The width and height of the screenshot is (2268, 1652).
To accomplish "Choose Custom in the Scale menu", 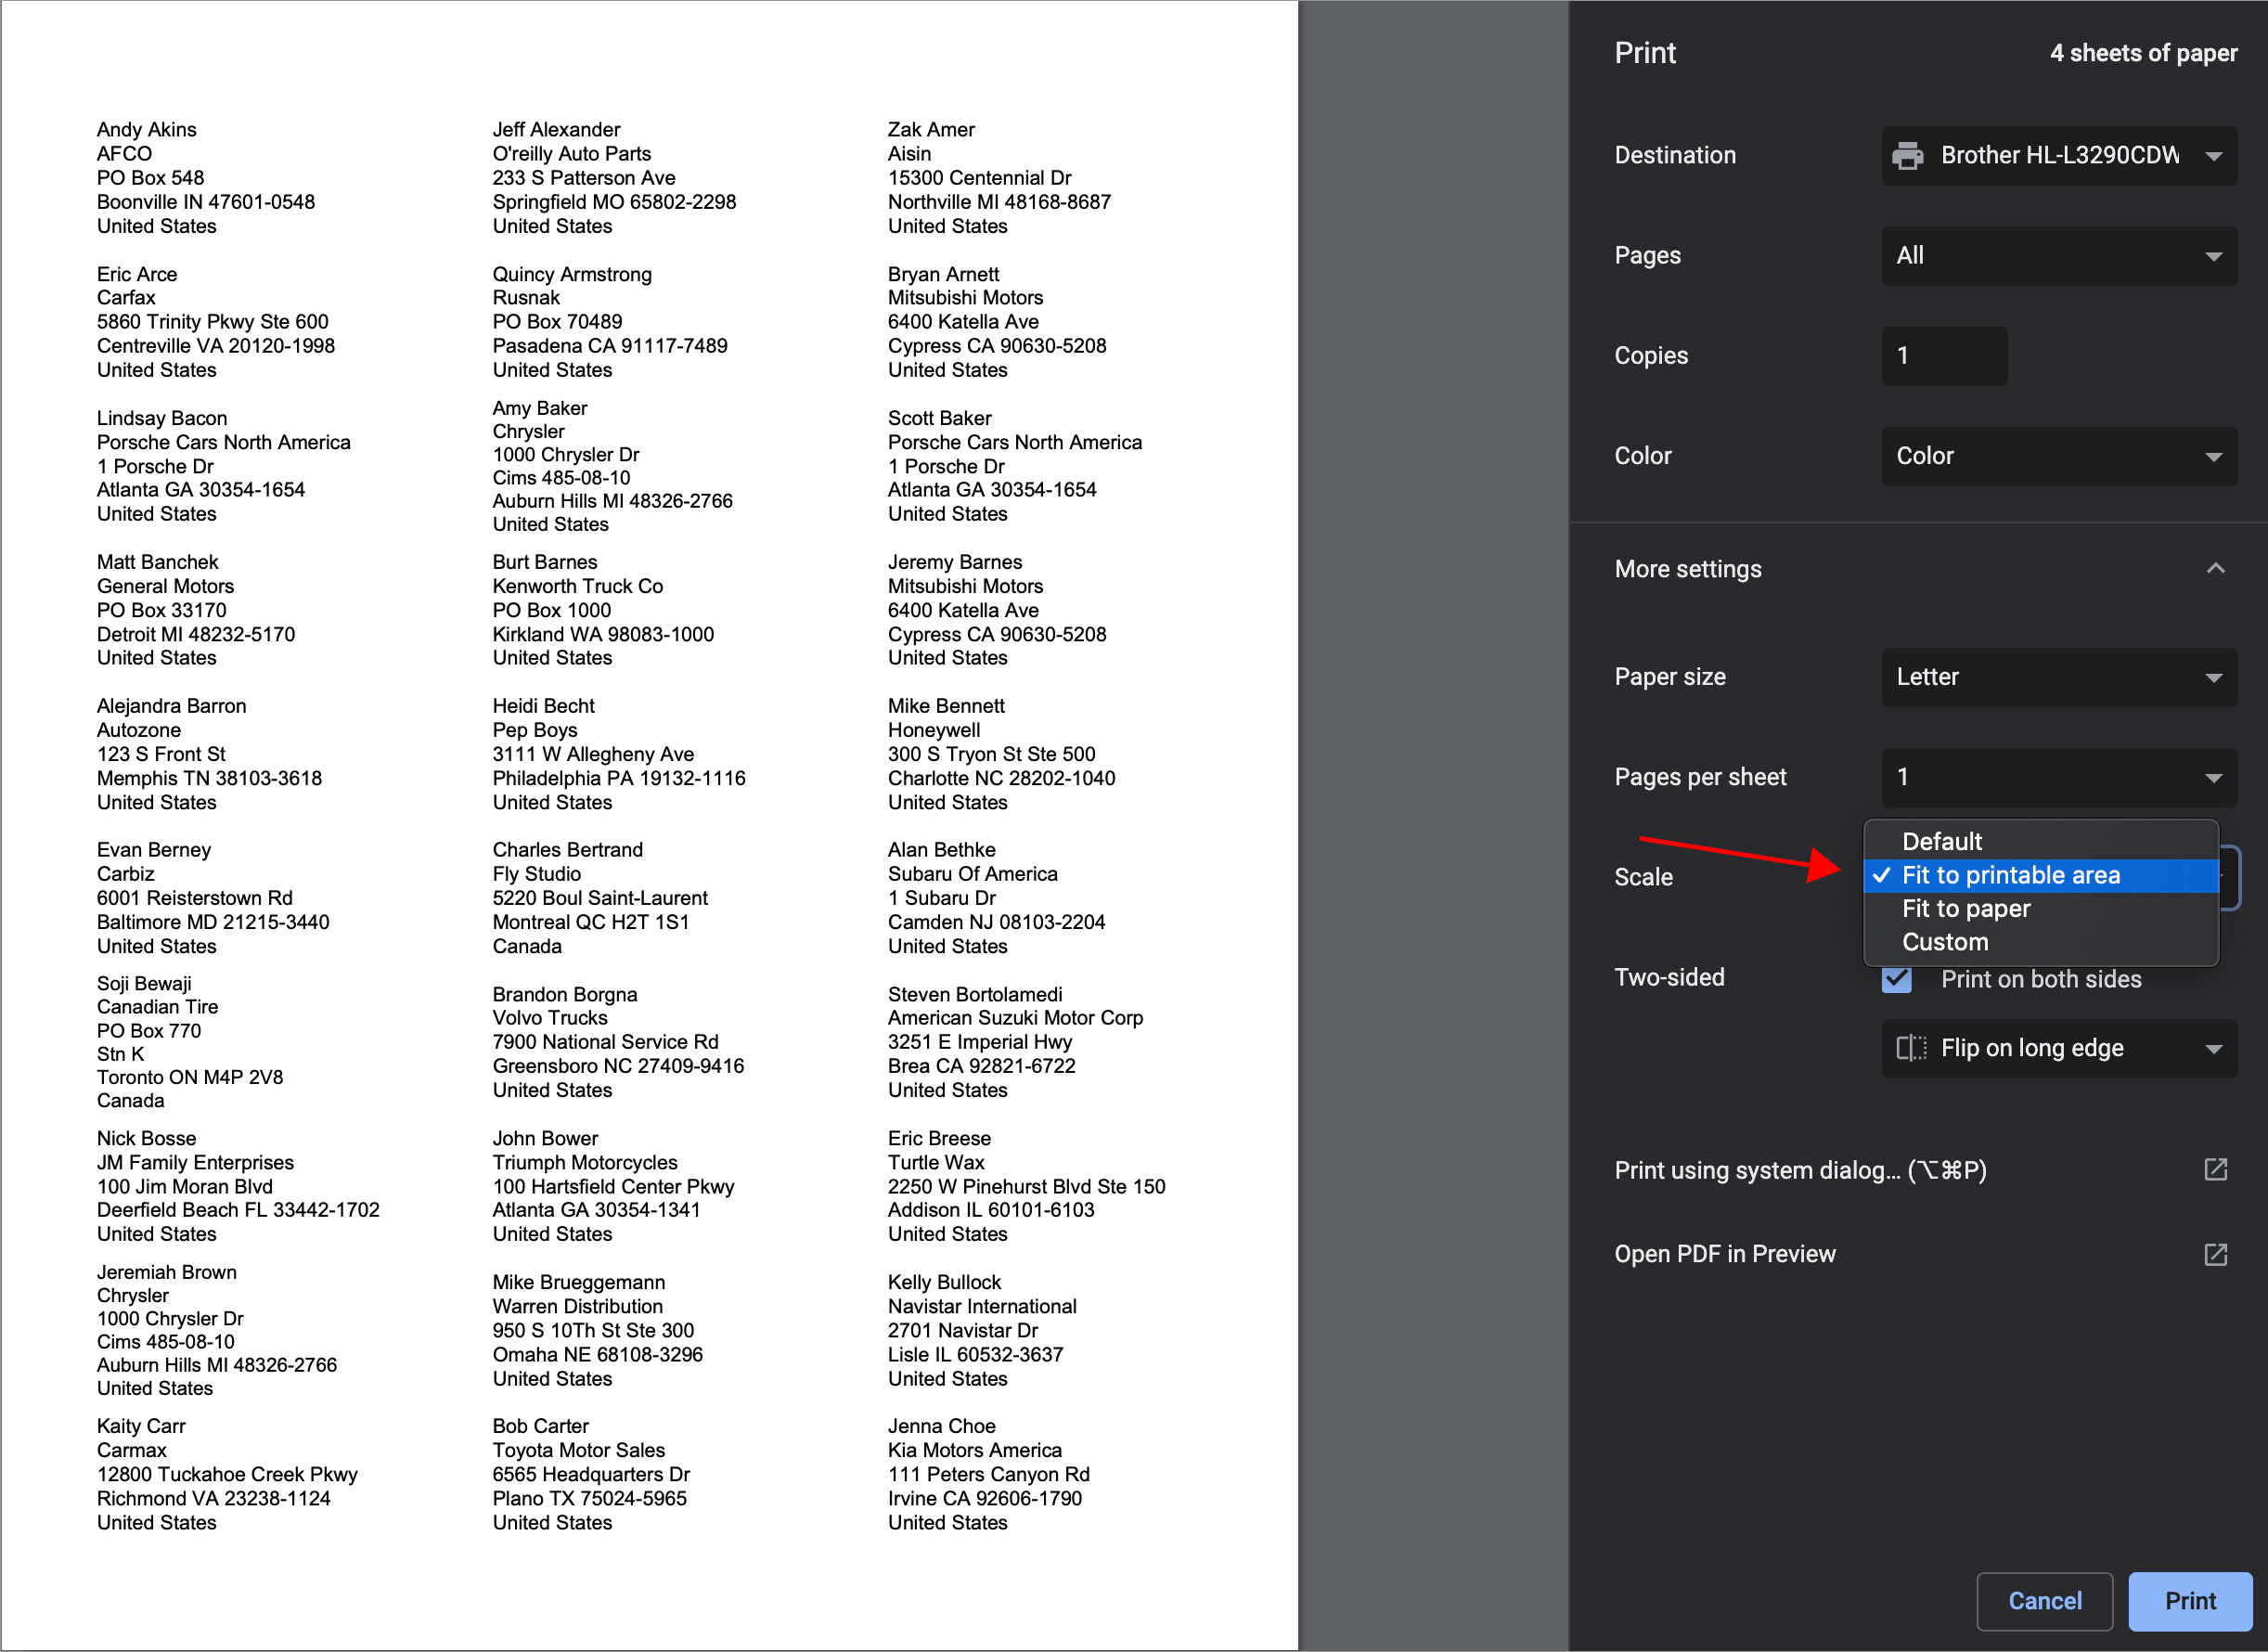I will click(x=2041, y=943).
